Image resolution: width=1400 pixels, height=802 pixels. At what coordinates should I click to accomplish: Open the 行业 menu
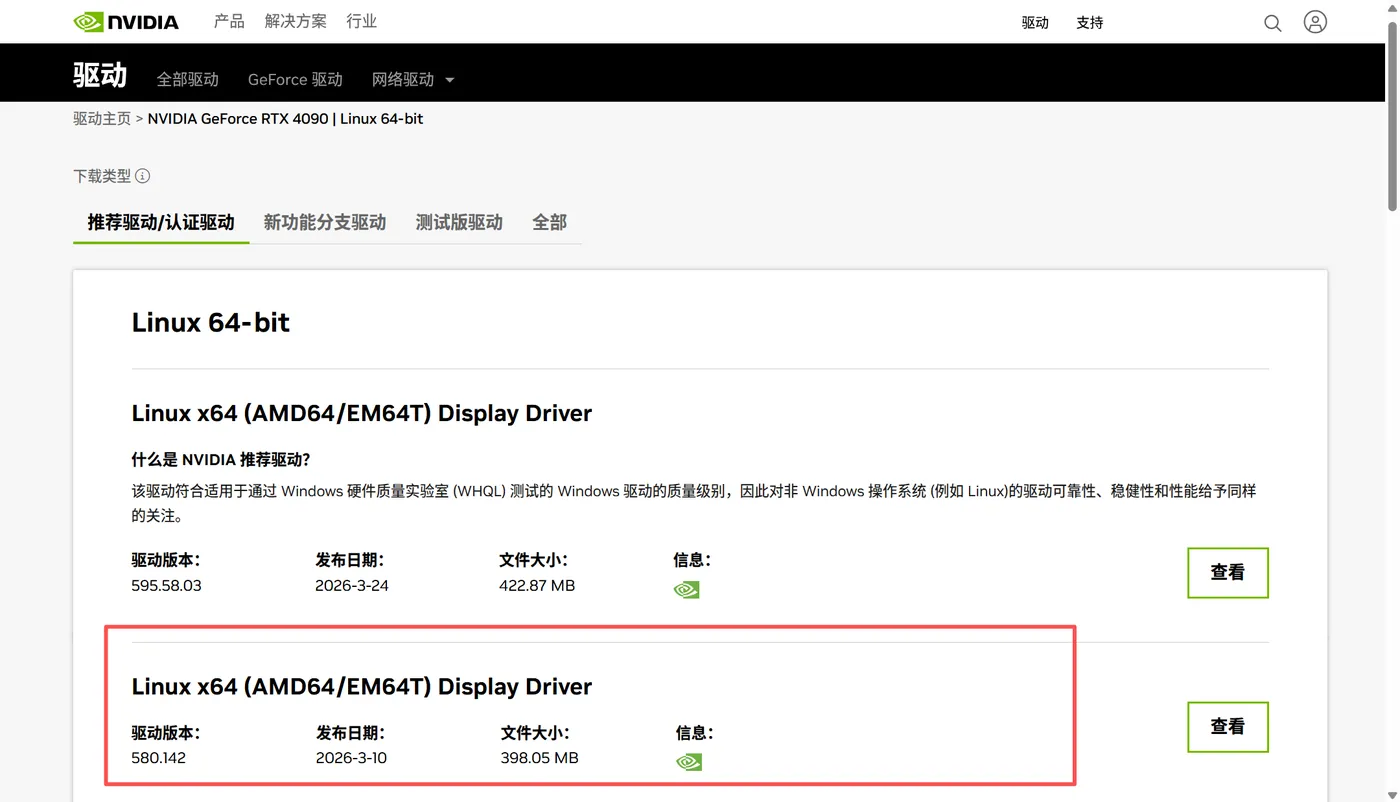tap(361, 21)
